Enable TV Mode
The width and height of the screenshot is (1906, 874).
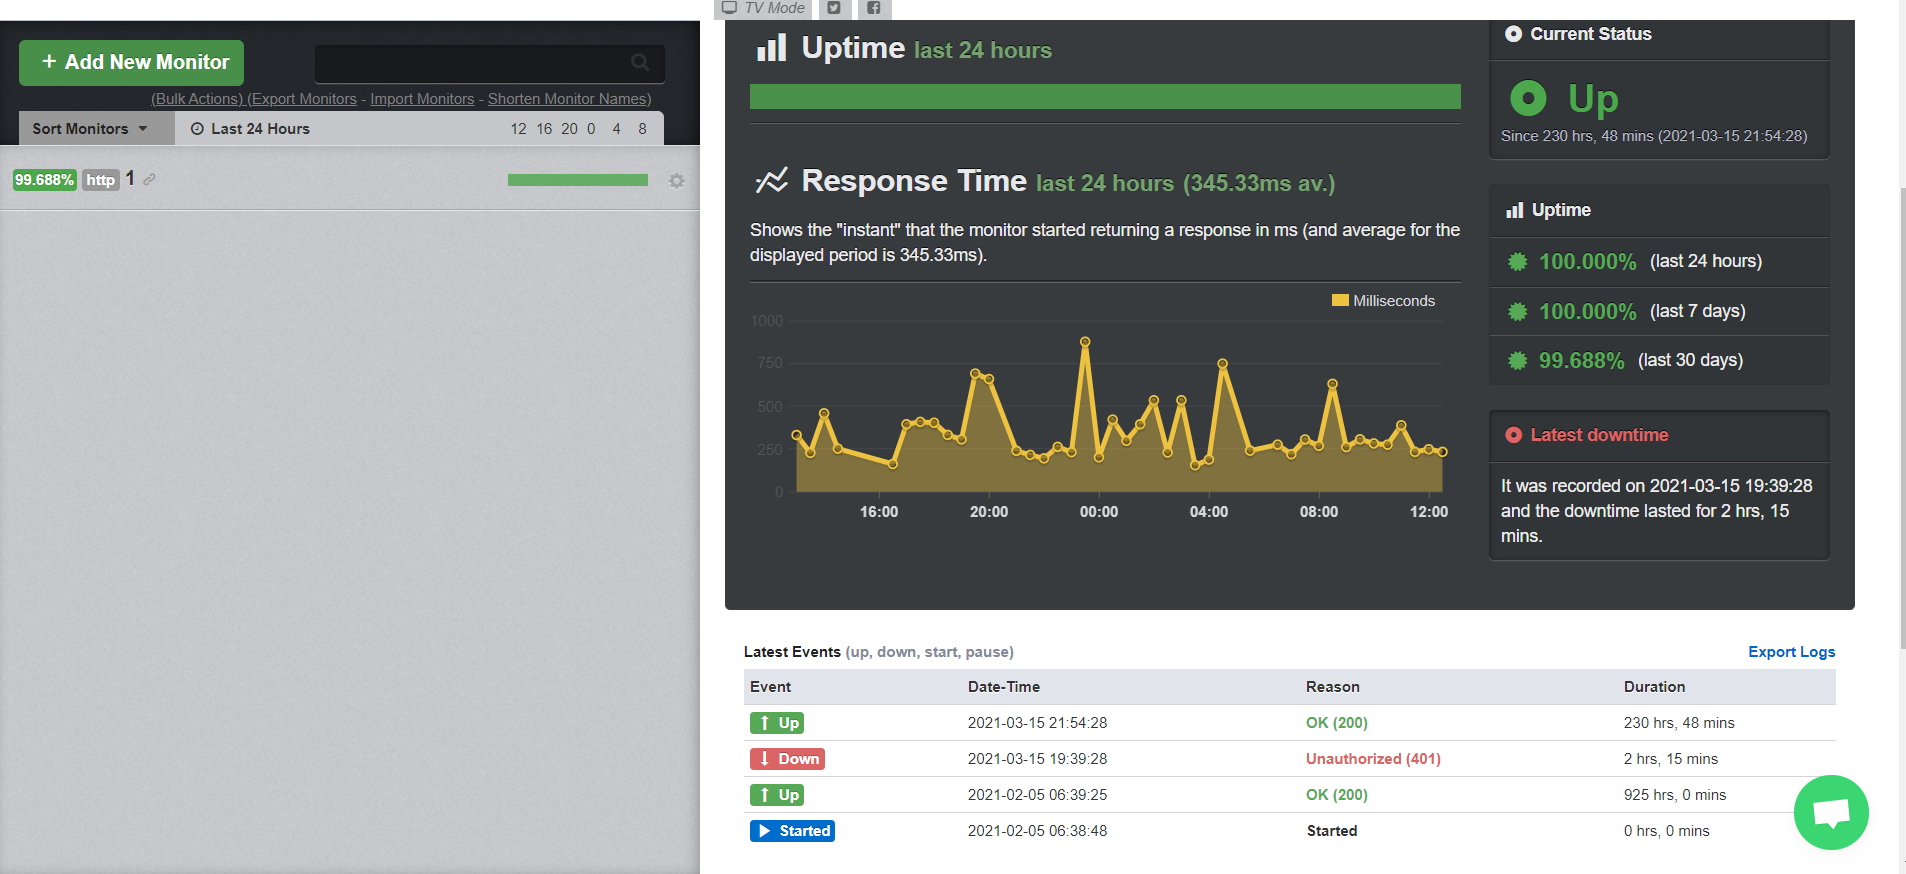click(x=764, y=8)
